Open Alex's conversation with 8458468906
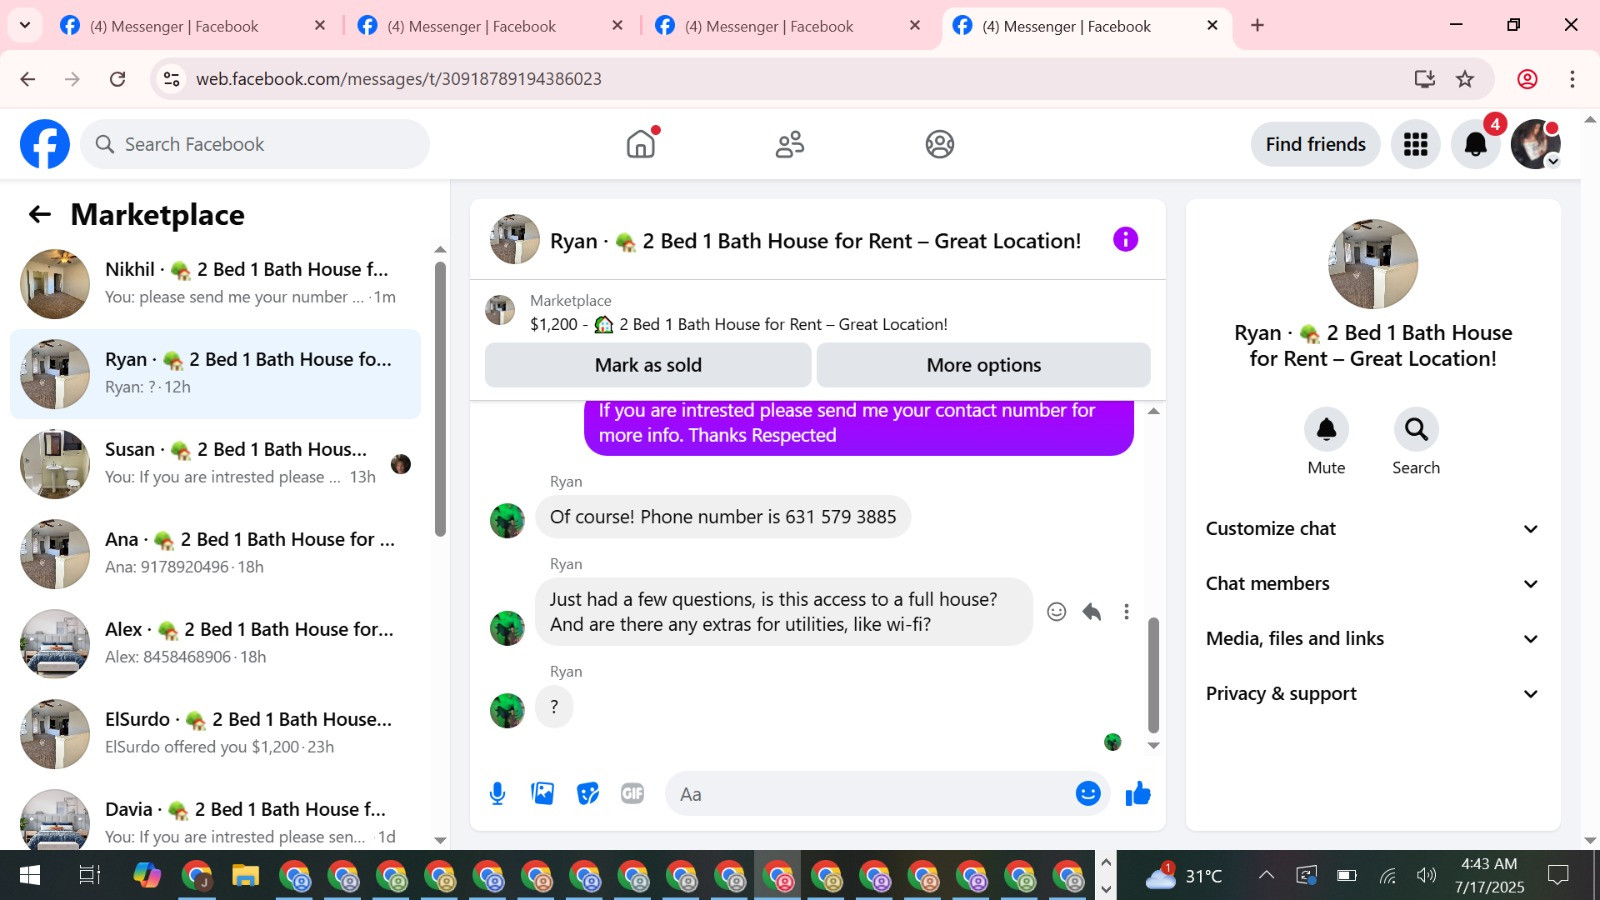 [215, 644]
